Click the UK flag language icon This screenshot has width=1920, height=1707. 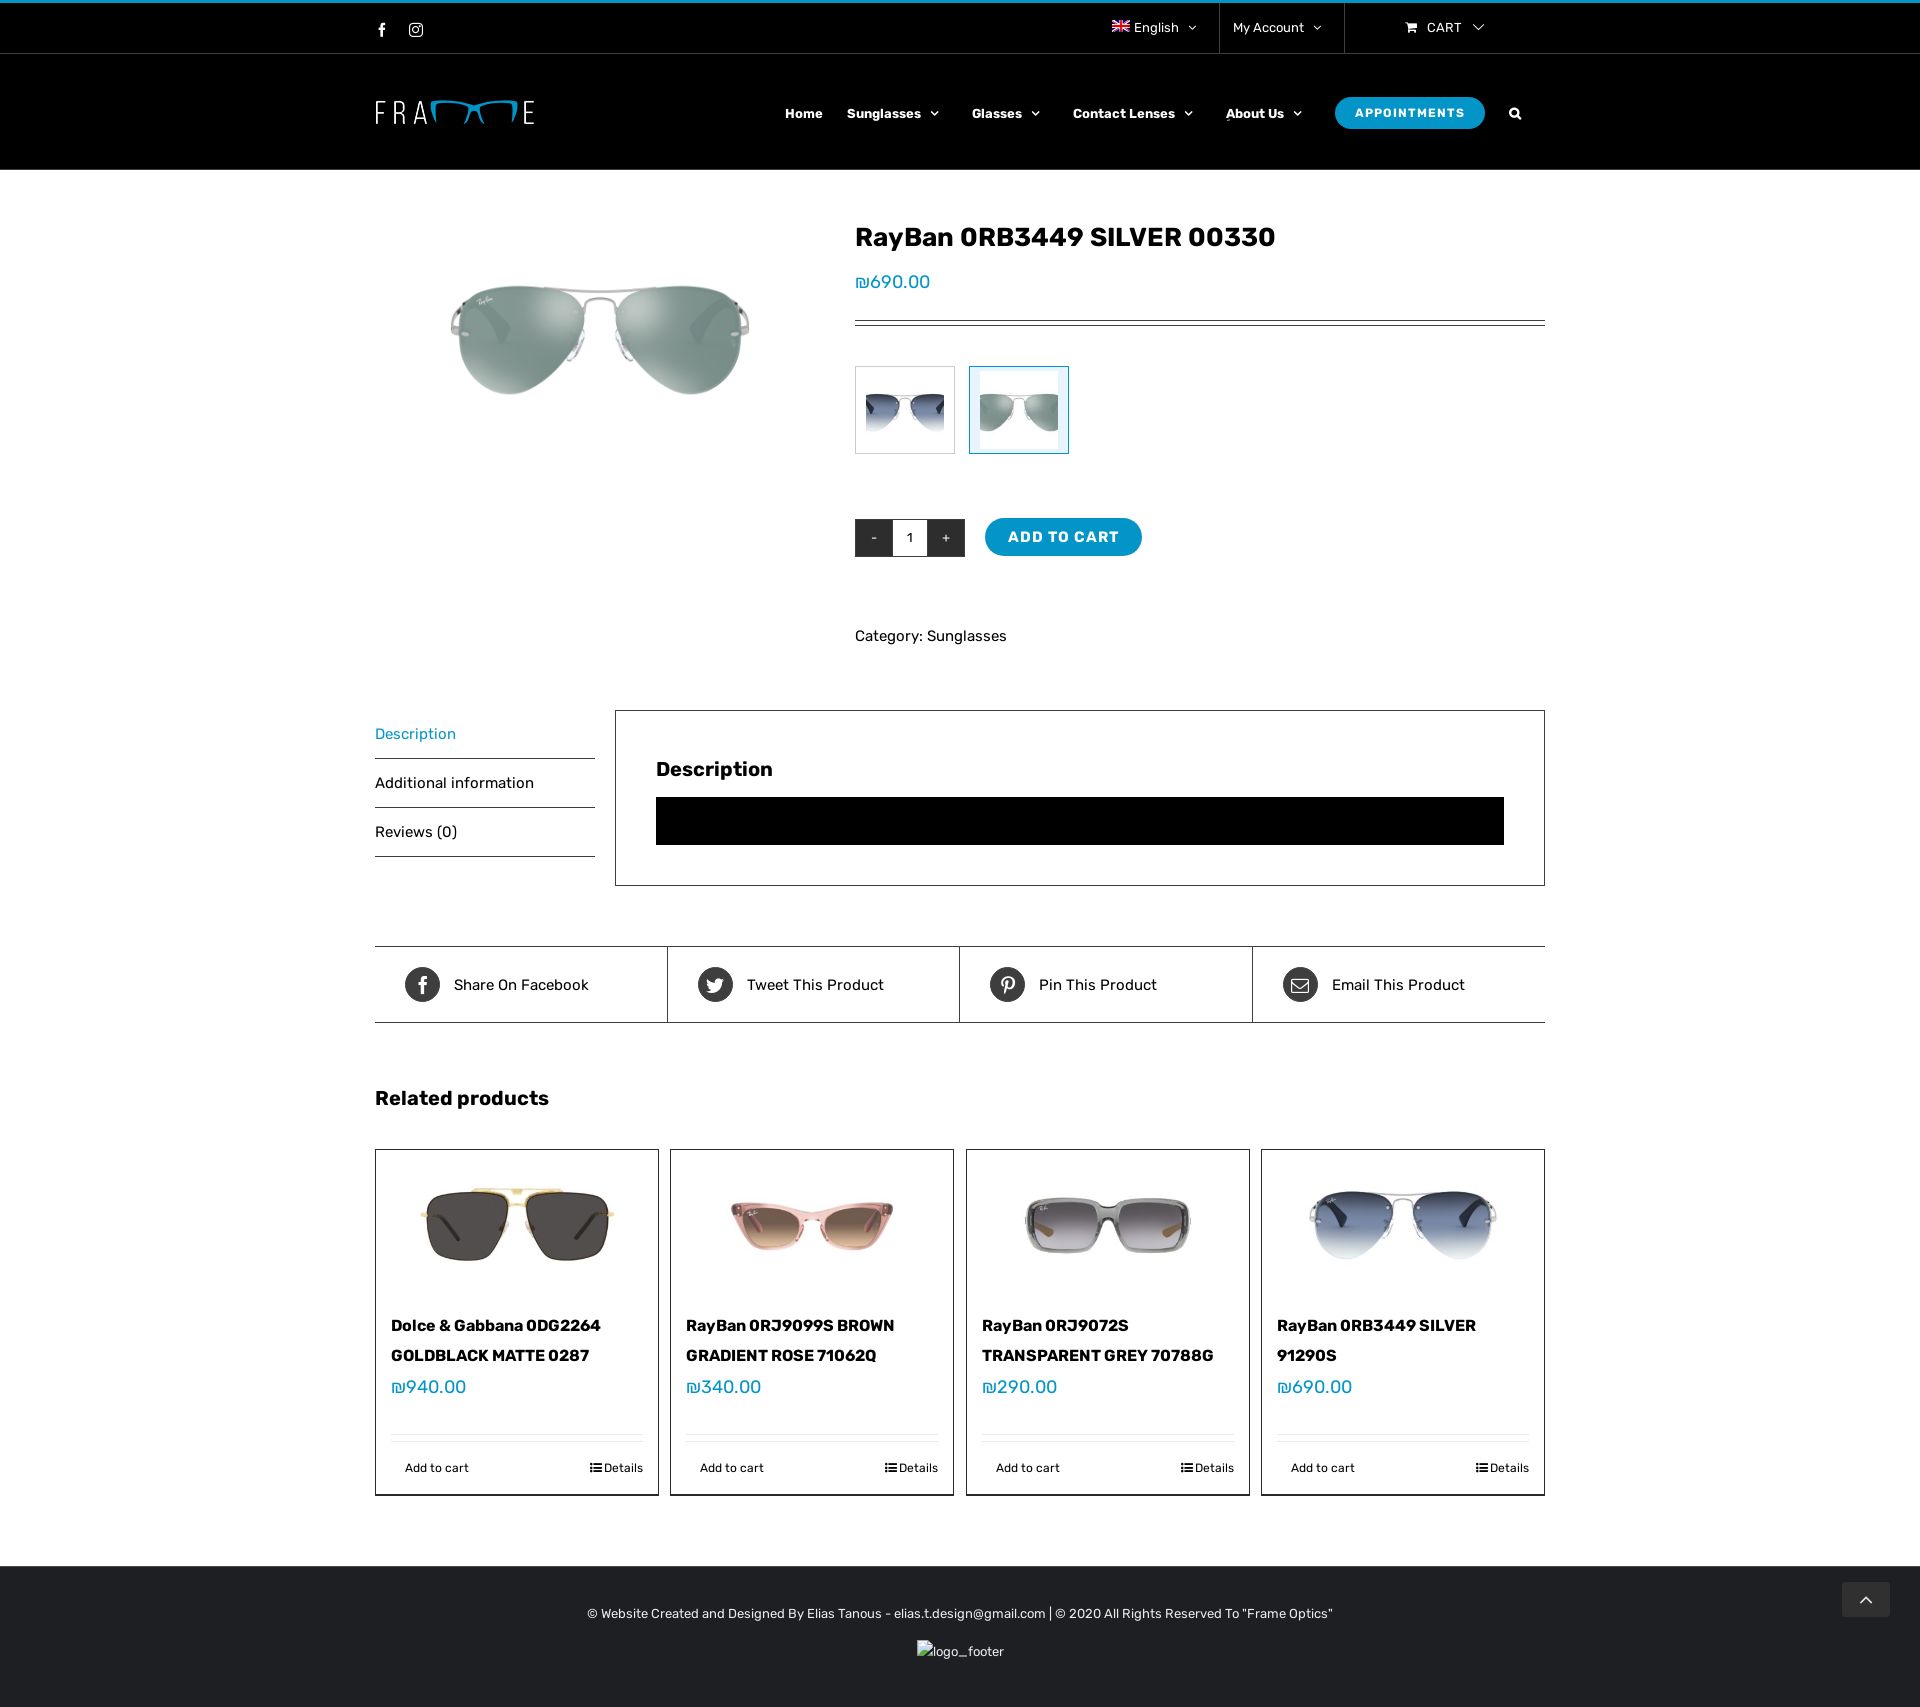pyautogui.click(x=1121, y=26)
